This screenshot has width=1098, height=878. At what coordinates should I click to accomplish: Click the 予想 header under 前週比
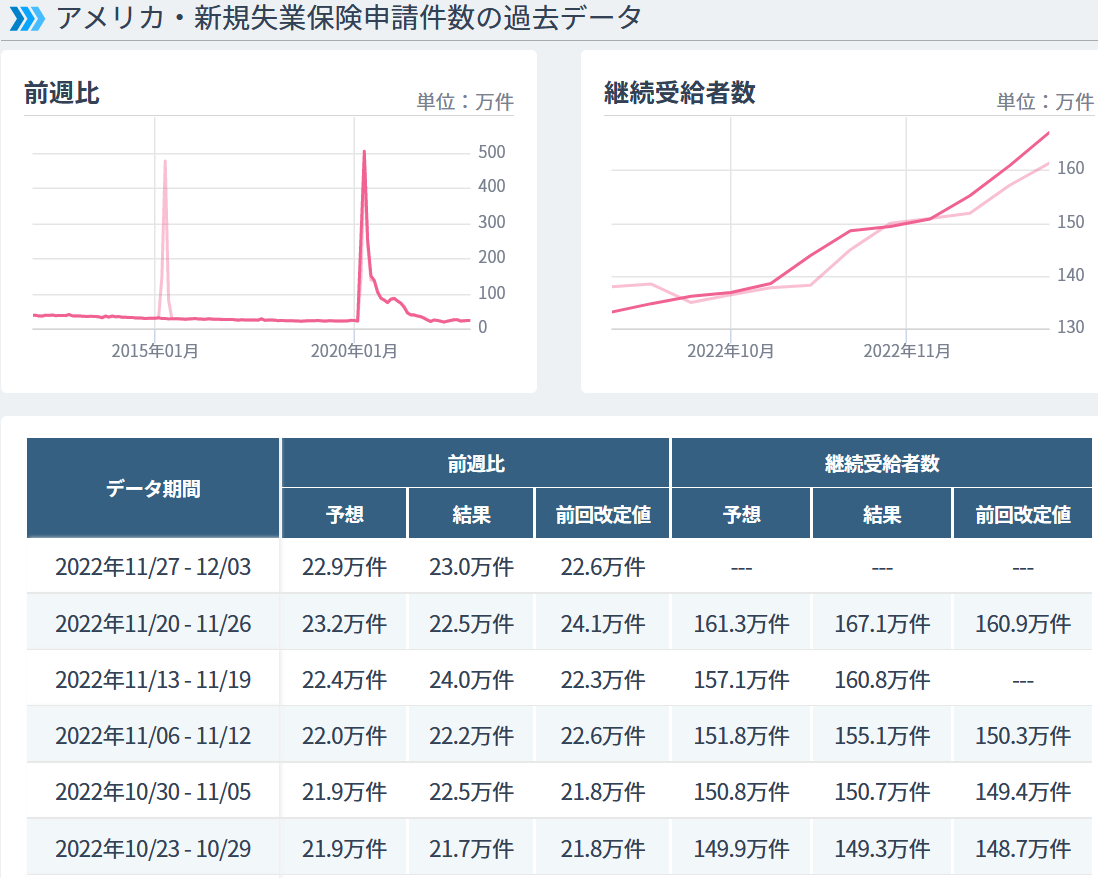(x=344, y=514)
